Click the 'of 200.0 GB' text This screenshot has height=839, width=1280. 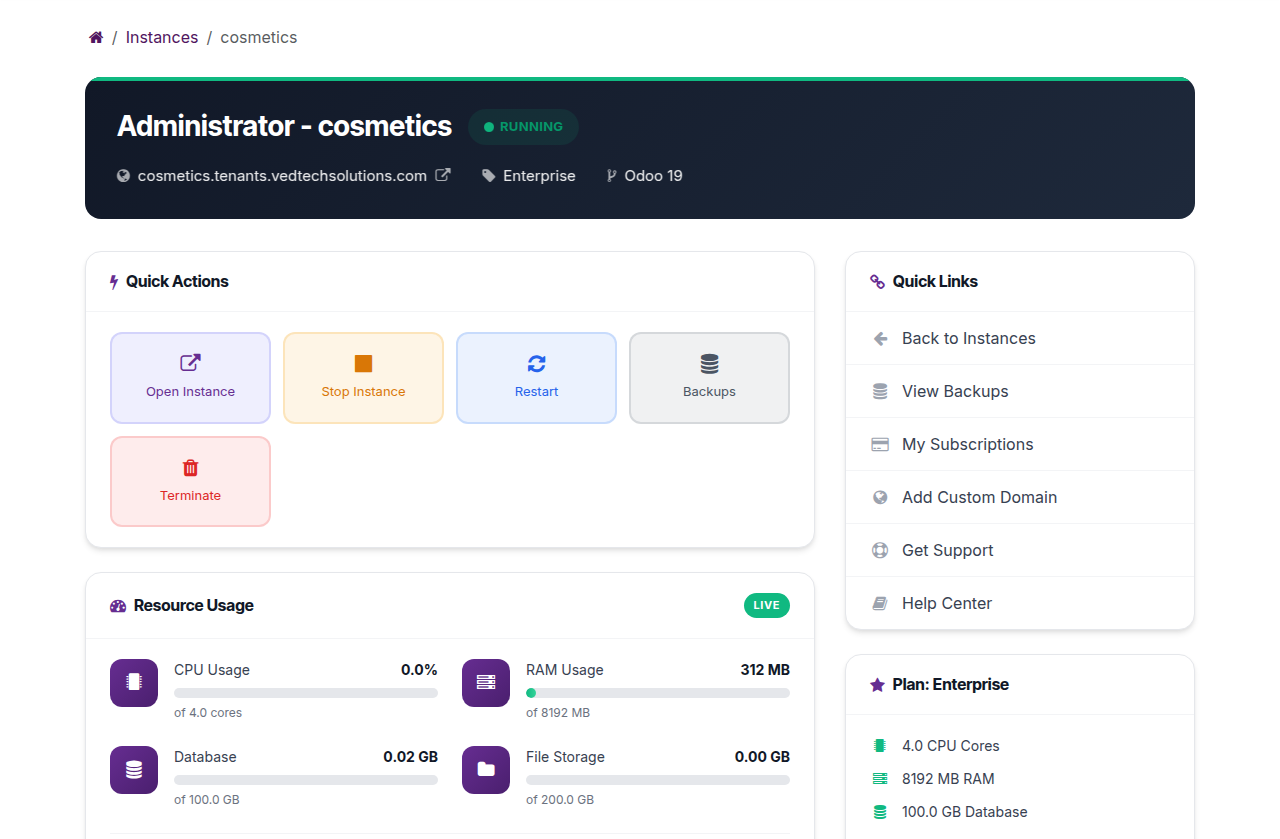coord(560,800)
